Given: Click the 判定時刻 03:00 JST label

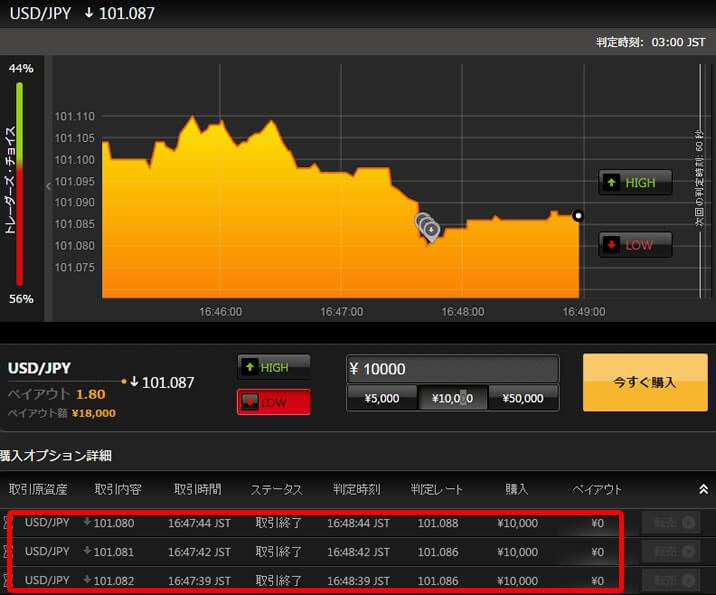Looking at the screenshot, I should [650, 42].
